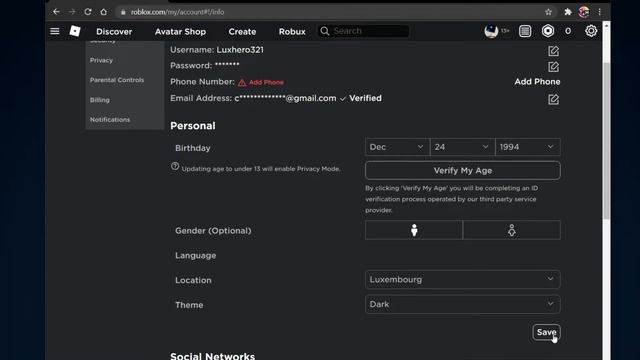This screenshot has width=640, height=360.
Task: Click the browser address bar URL
Action: pos(177,12)
